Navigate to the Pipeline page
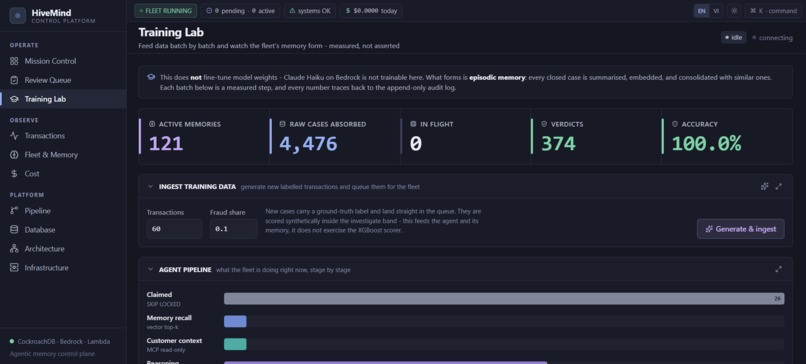 point(63,211)
